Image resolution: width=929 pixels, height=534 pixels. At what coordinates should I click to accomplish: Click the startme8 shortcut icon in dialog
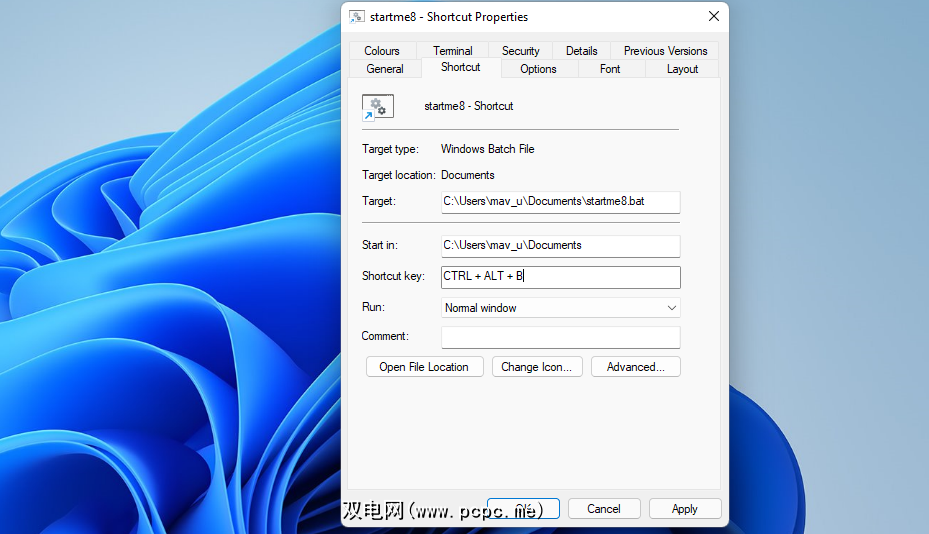pyautogui.click(x=378, y=107)
